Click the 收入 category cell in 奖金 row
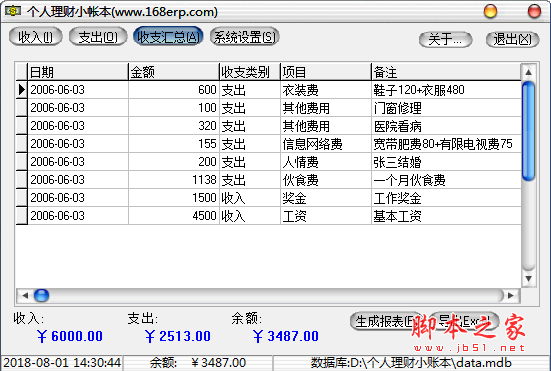 pos(250,198)
